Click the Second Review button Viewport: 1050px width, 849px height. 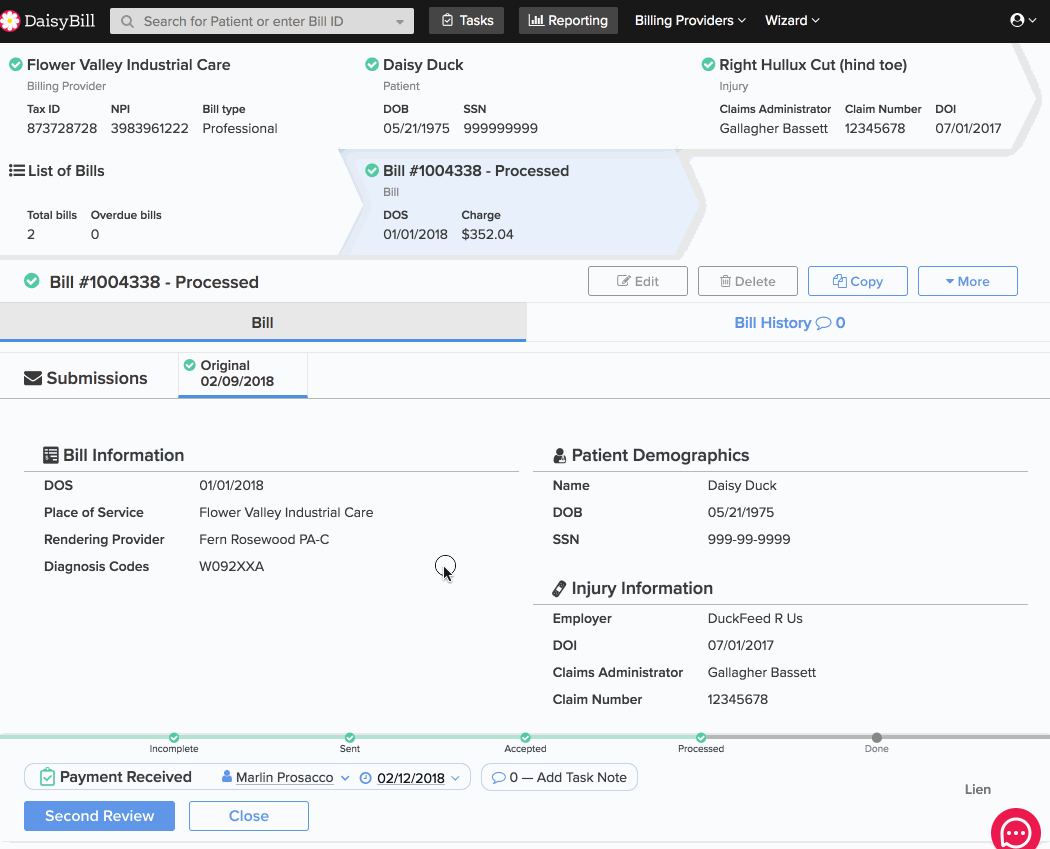click(x=99, y=816)
